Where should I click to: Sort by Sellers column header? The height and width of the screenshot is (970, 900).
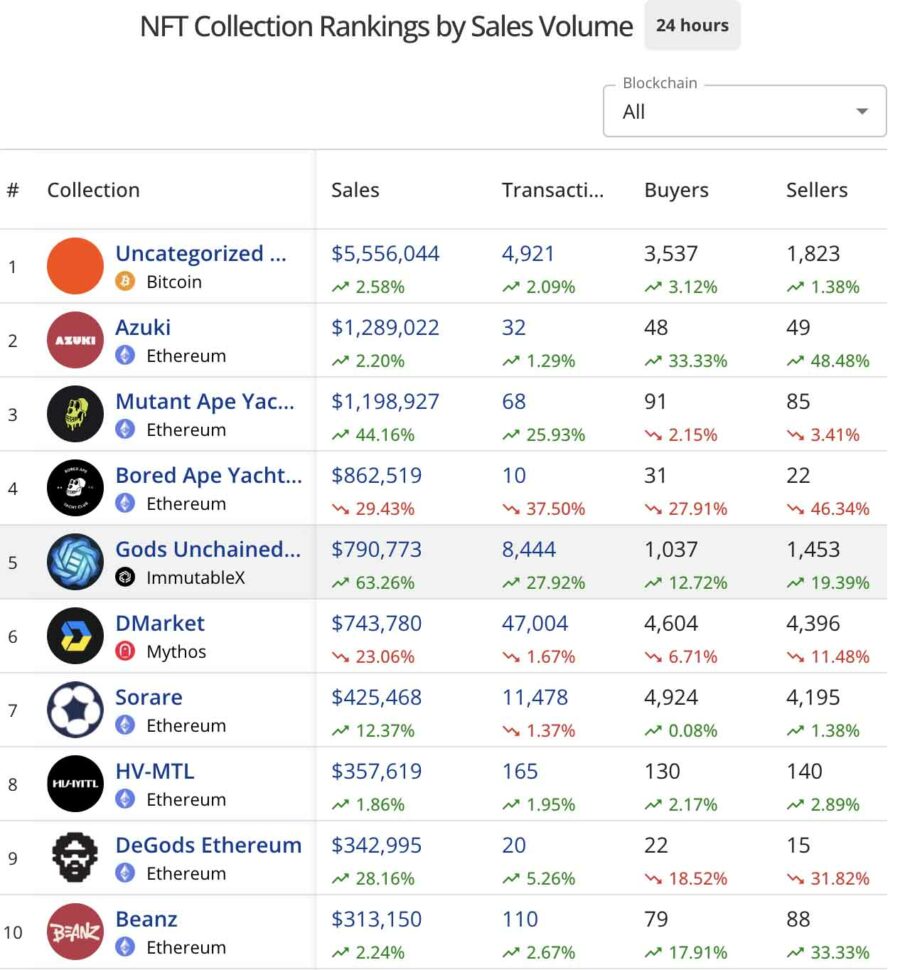point(816,190)
